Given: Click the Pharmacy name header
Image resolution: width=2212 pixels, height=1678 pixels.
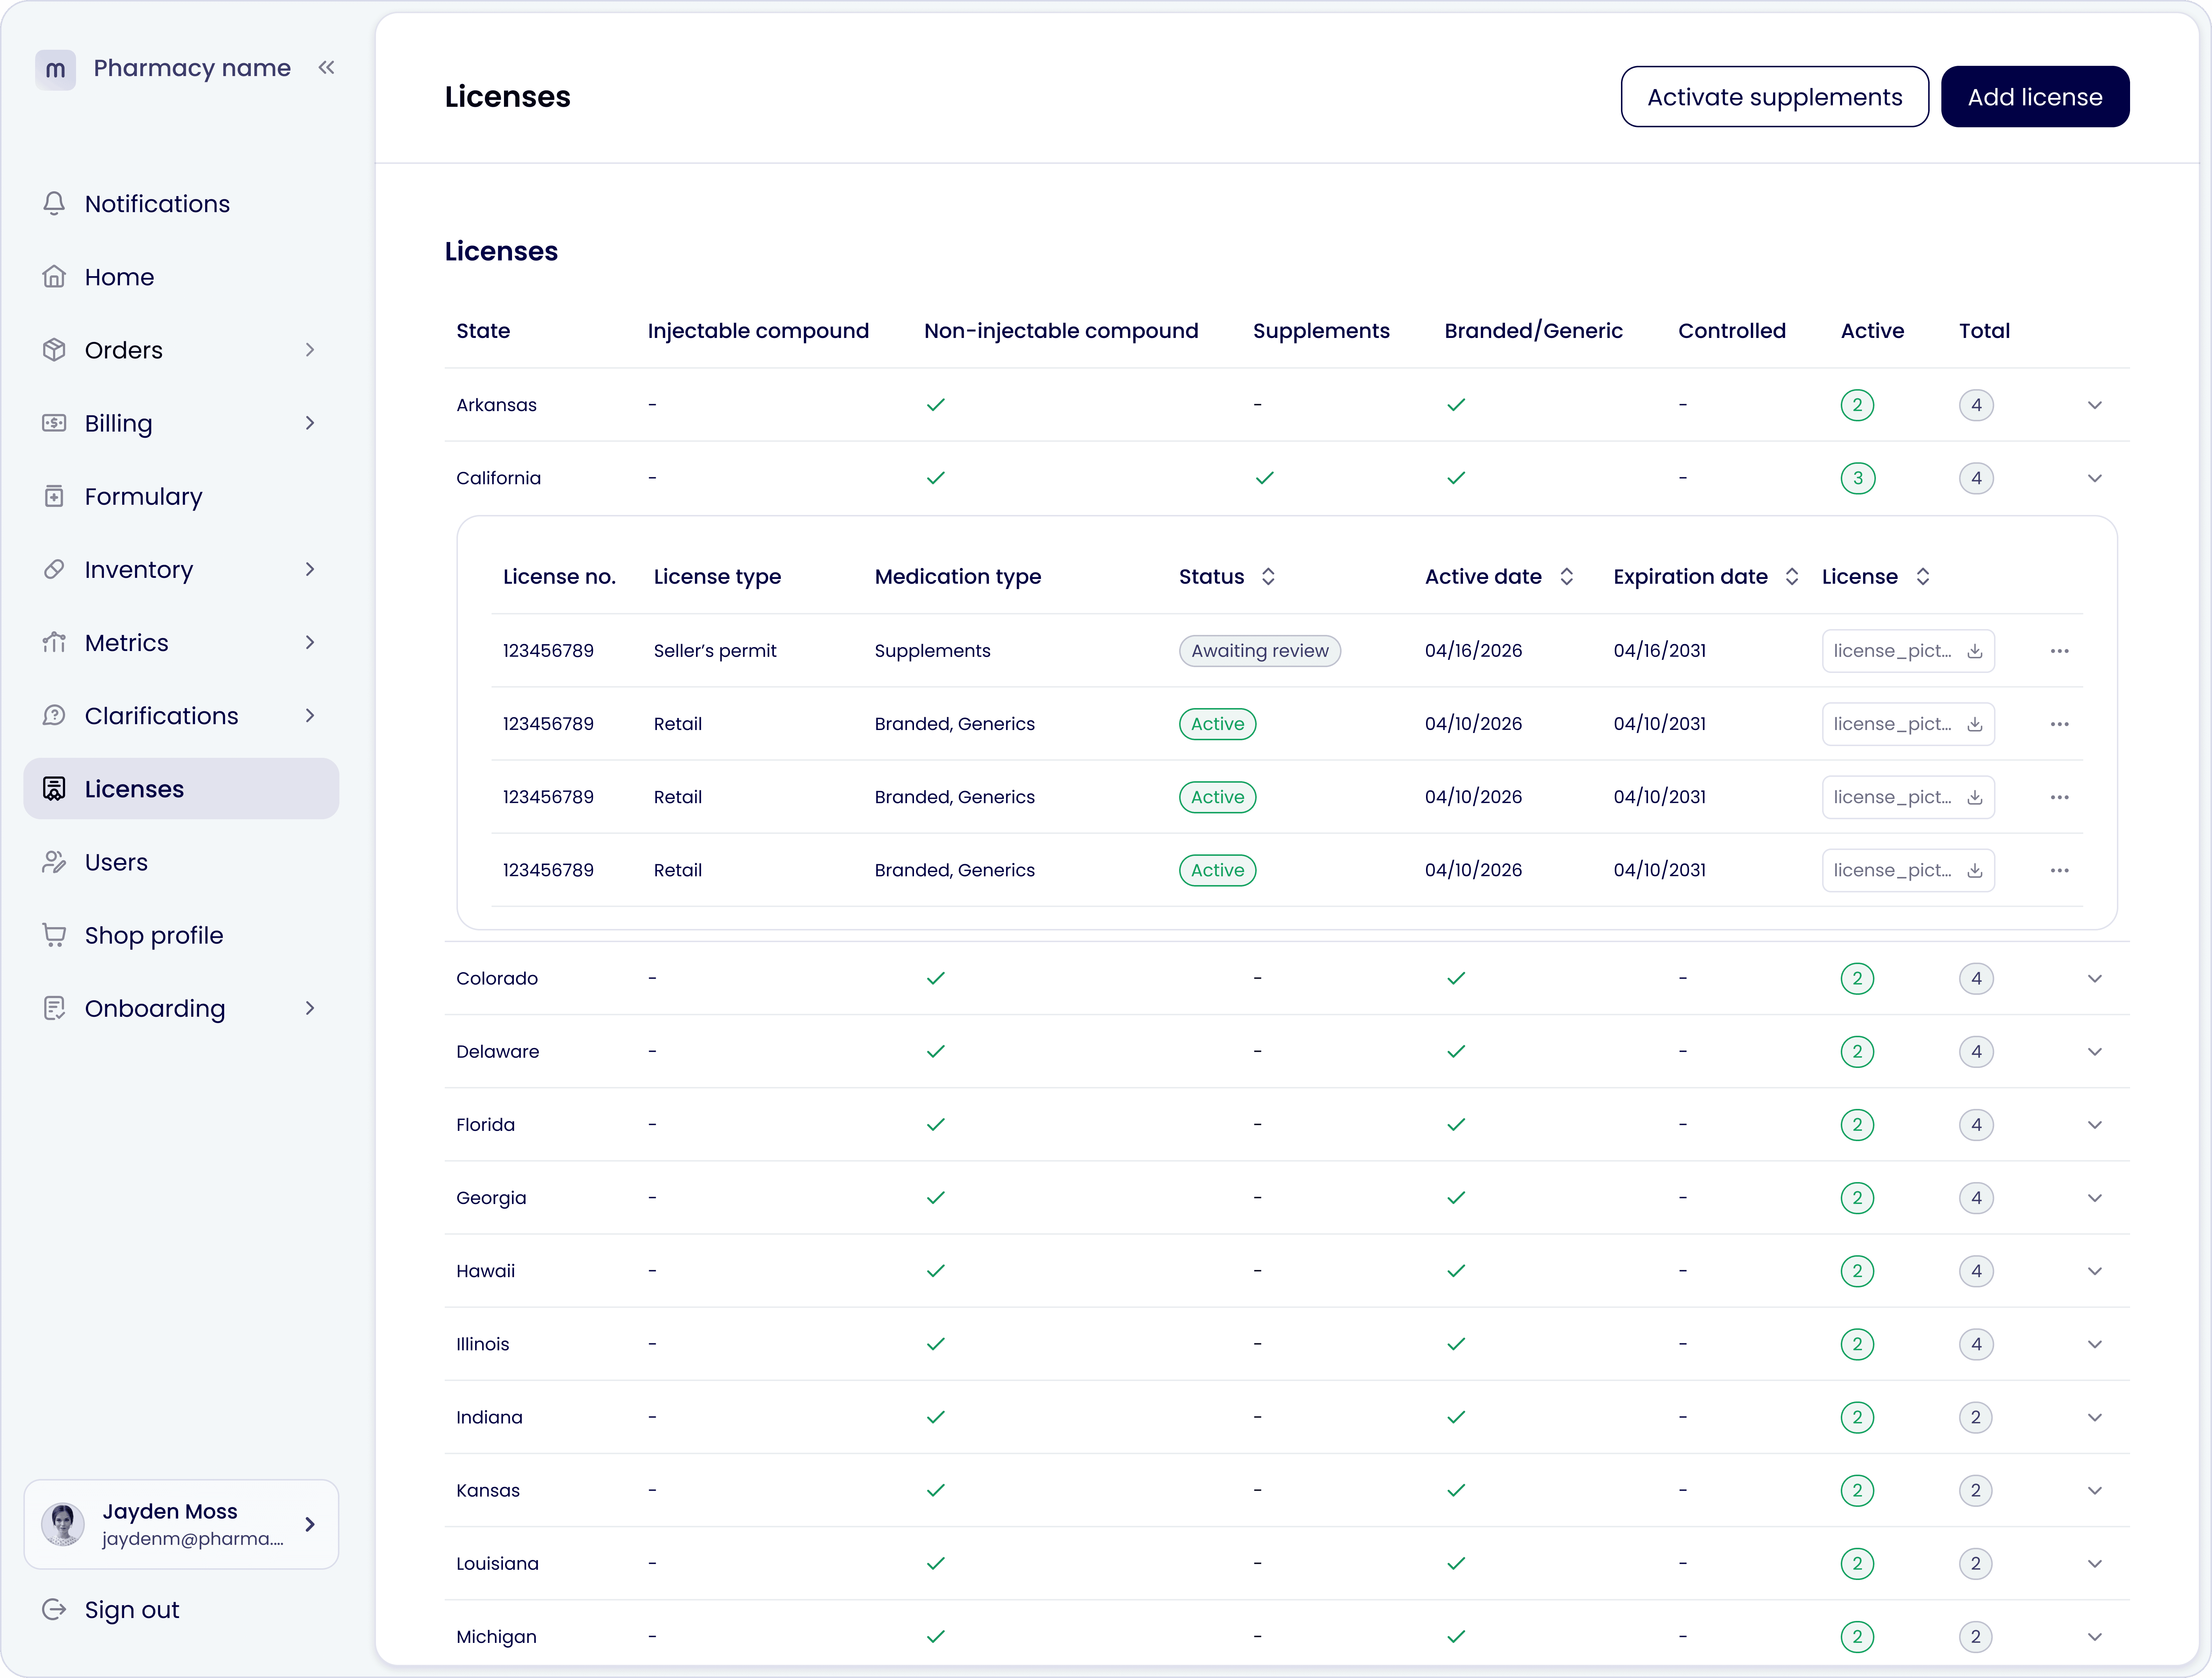Looking at the screenshot, I should tap(192, 68).
